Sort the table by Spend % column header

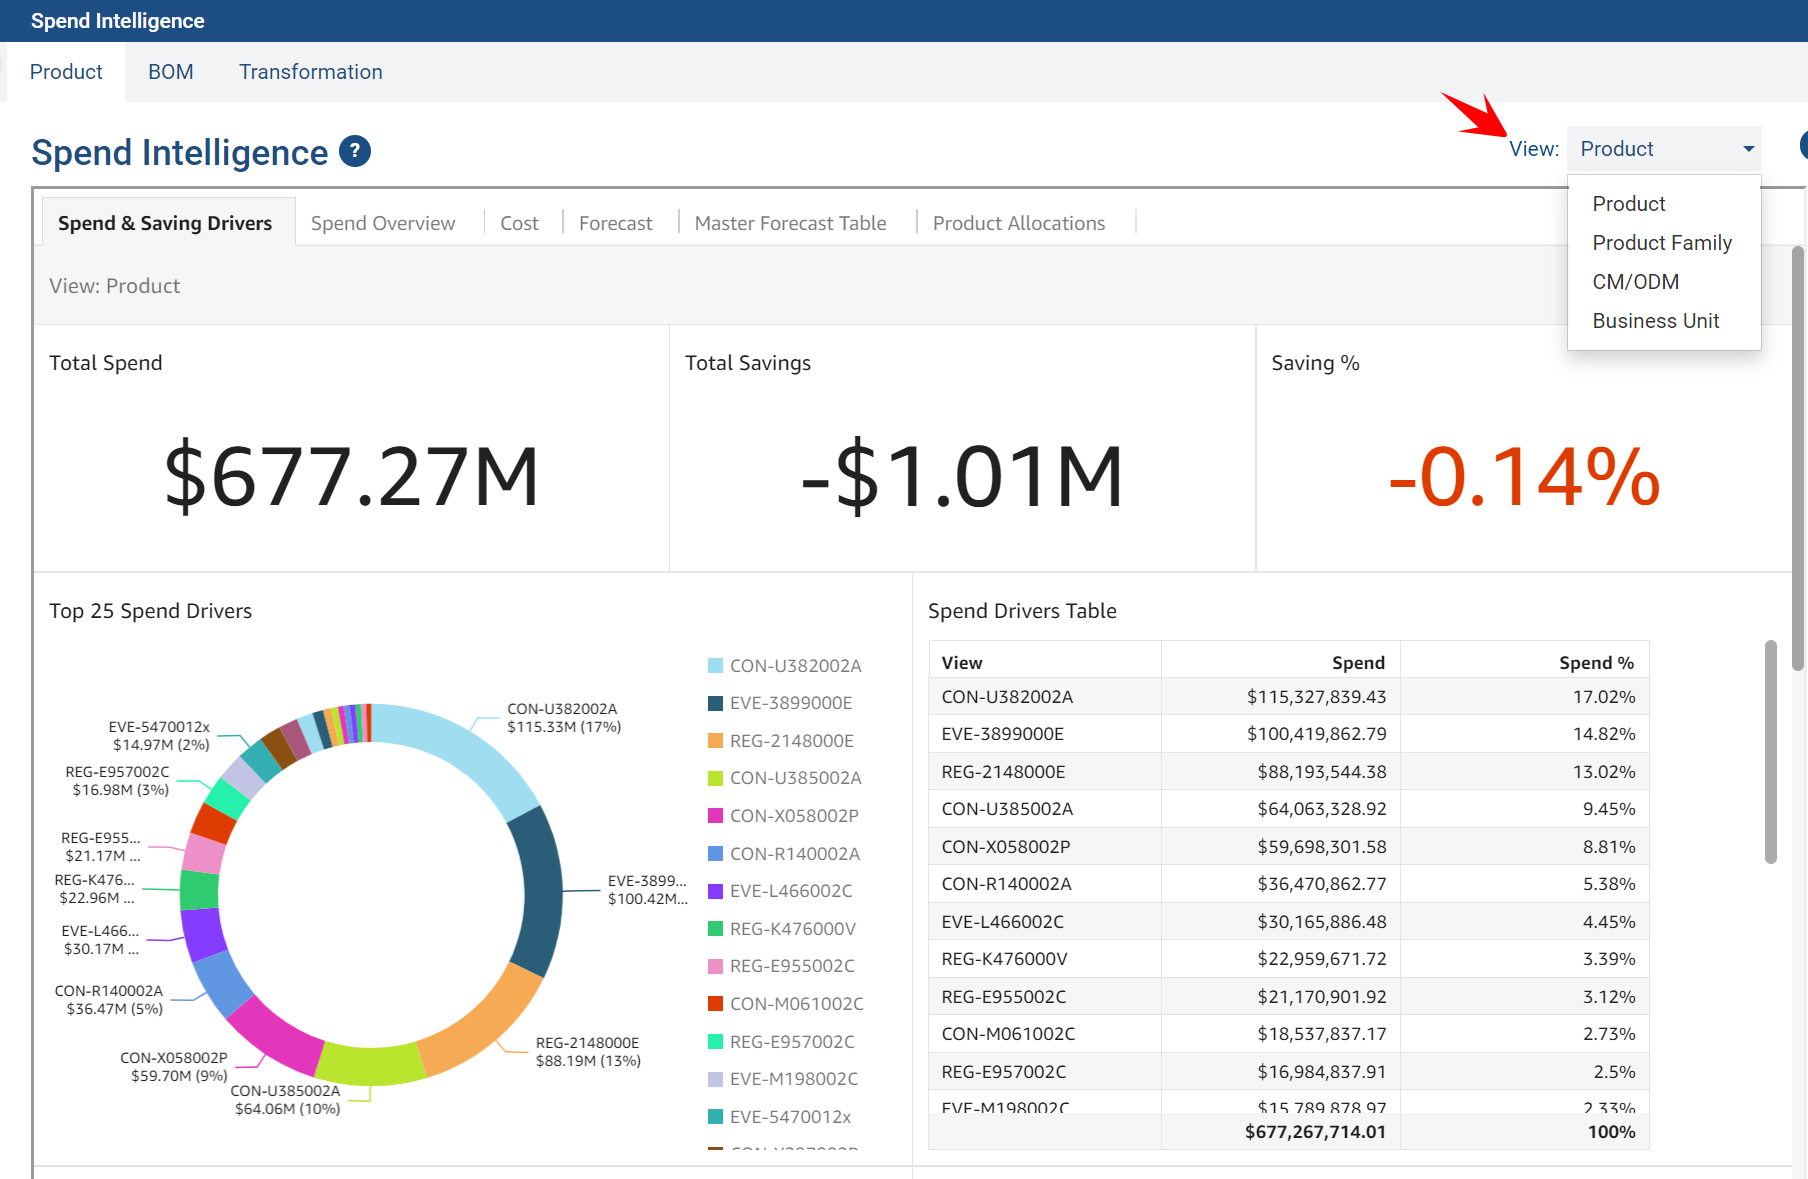click(x=1596, y=662)
